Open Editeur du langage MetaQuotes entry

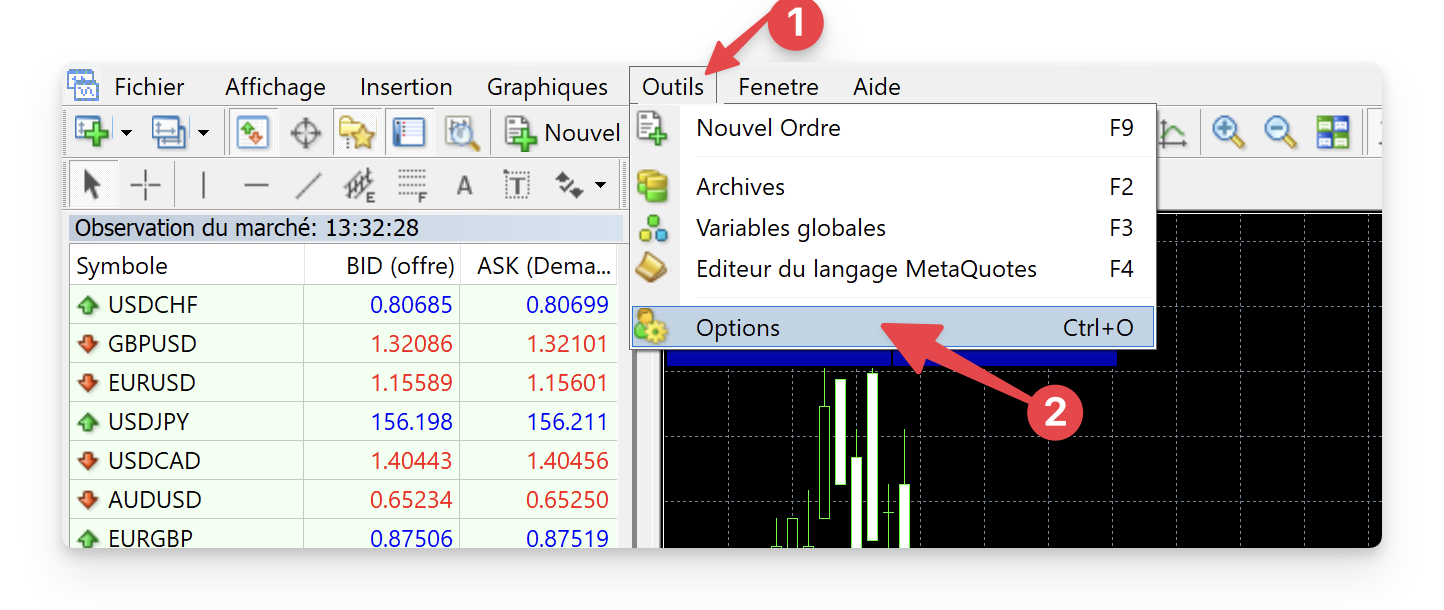[893, 269]
